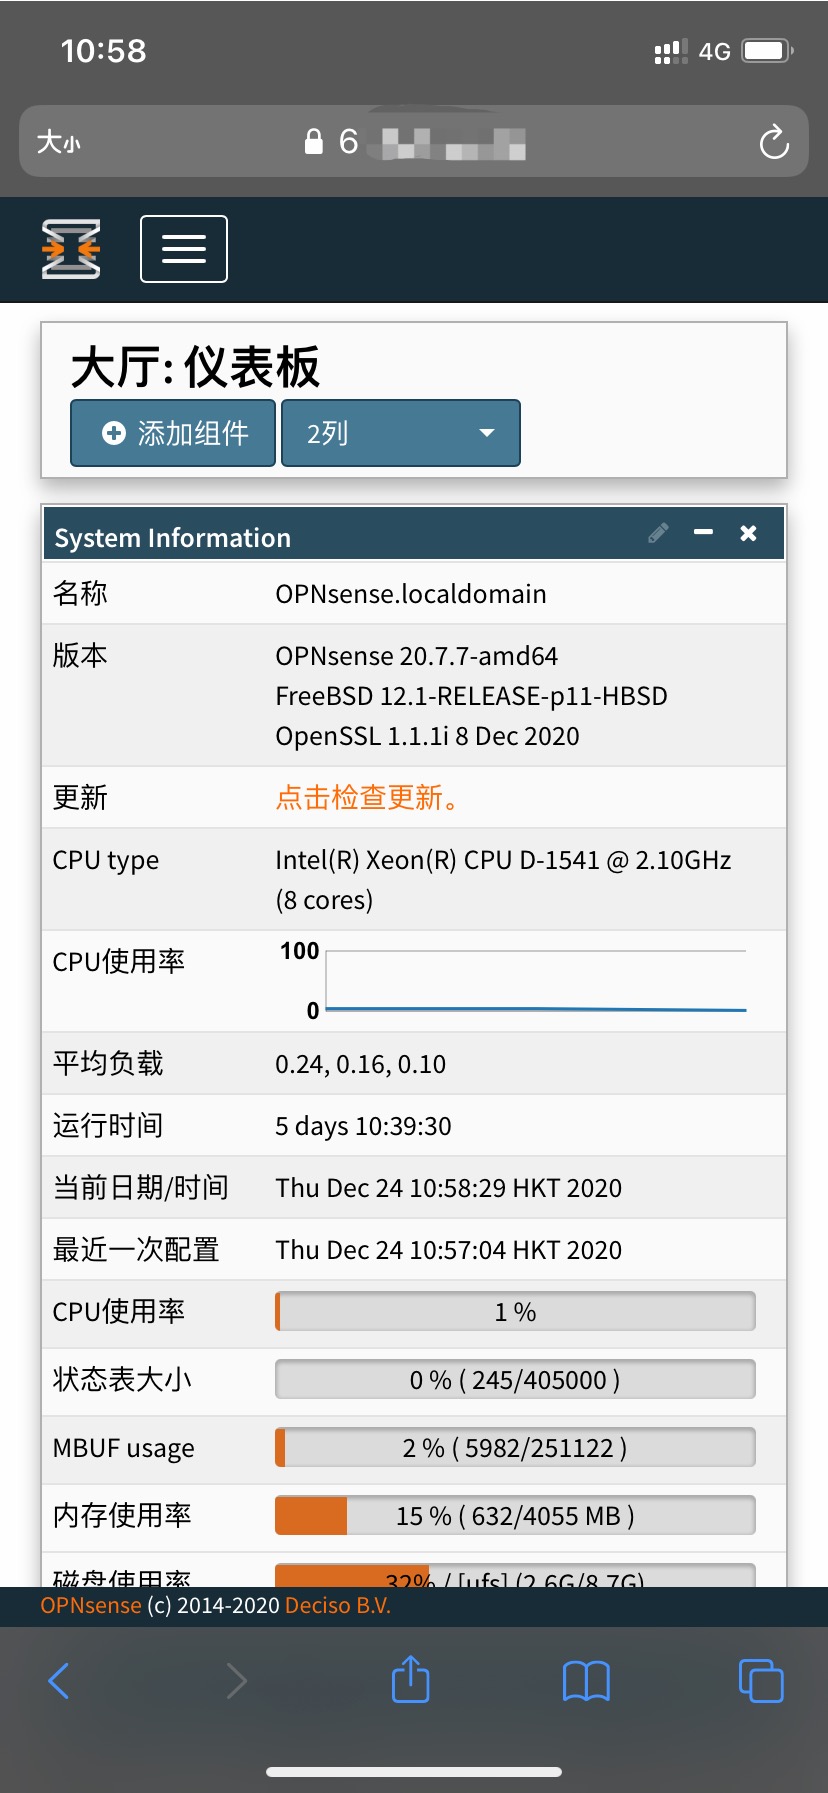Show Safari open tabs overview

761,1681
